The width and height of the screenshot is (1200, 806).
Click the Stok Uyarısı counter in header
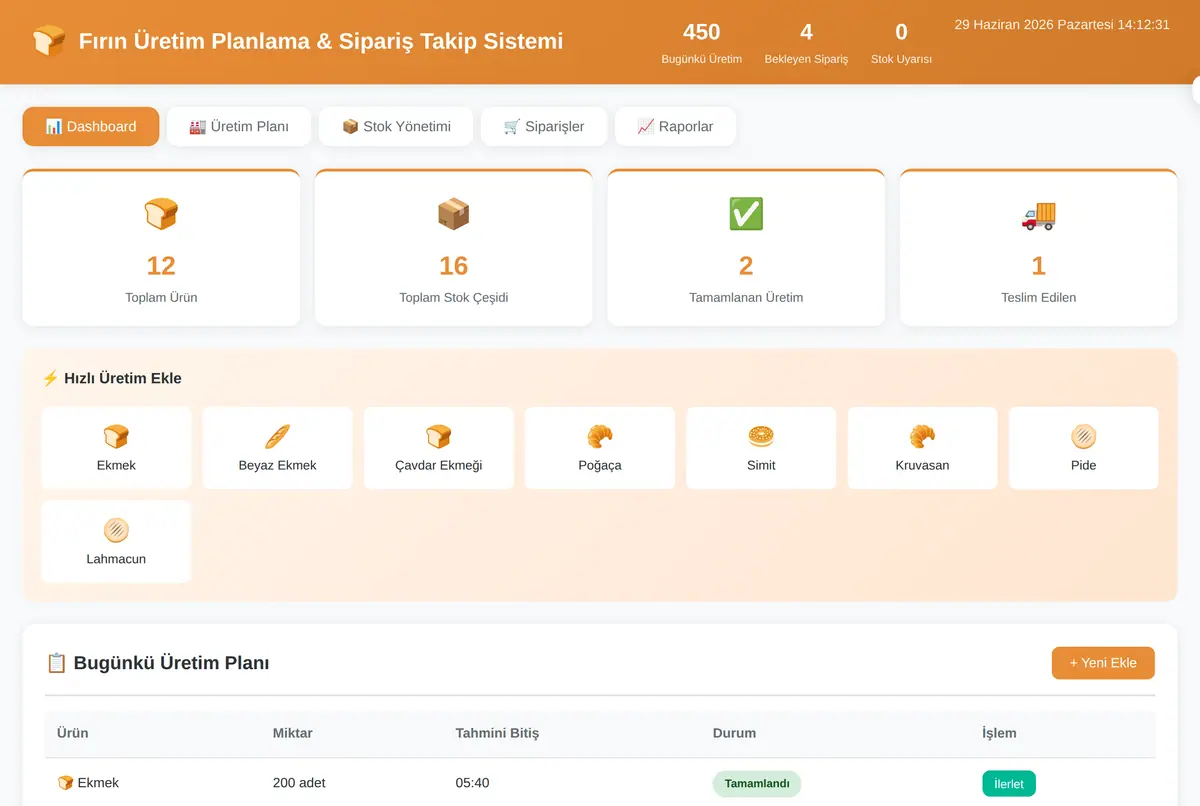pos(901,44)
